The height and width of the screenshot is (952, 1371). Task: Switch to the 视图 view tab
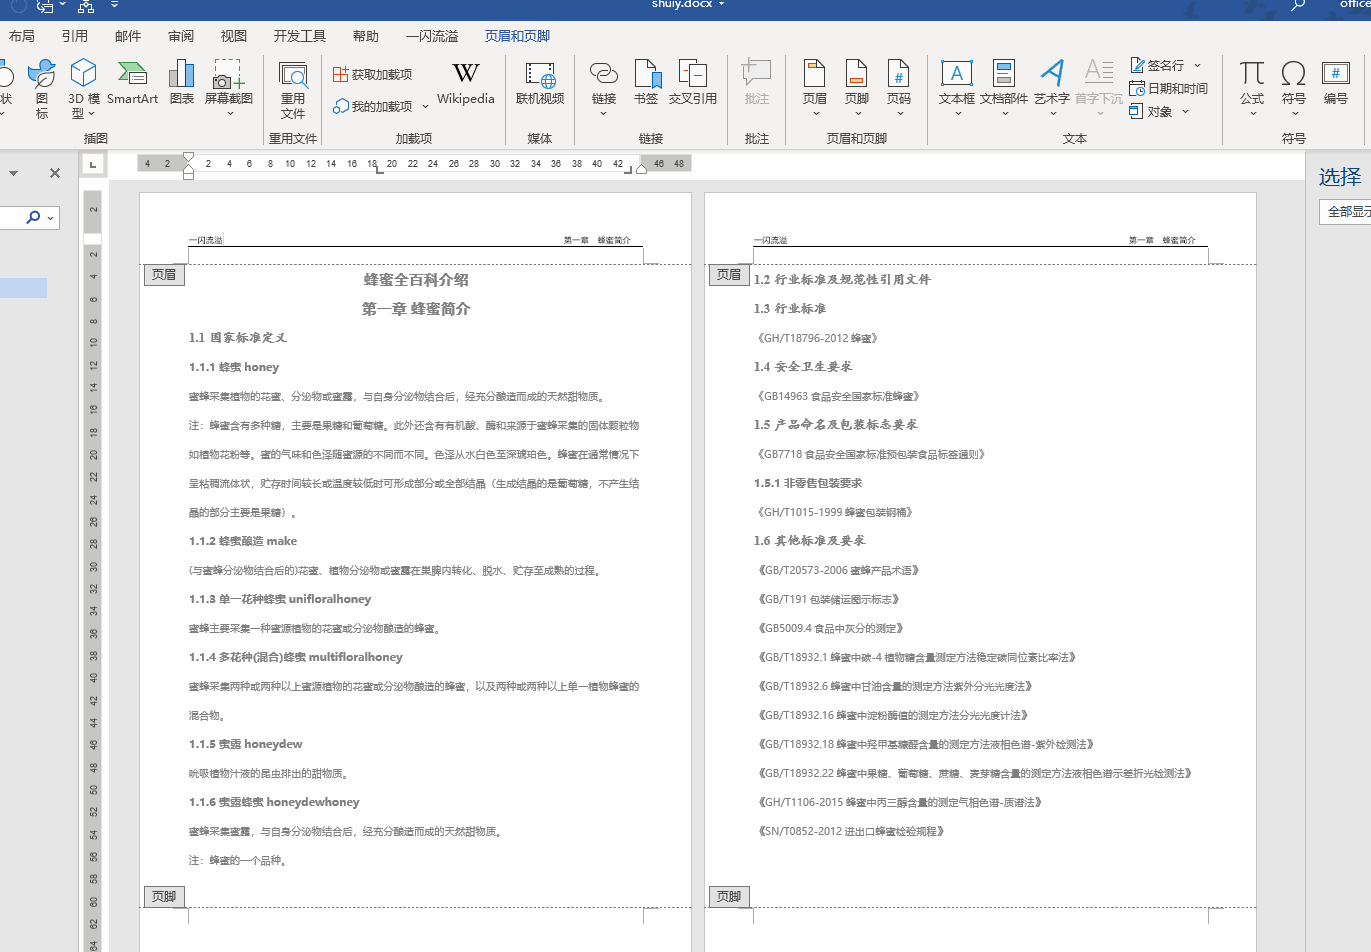tap(234, 36)
